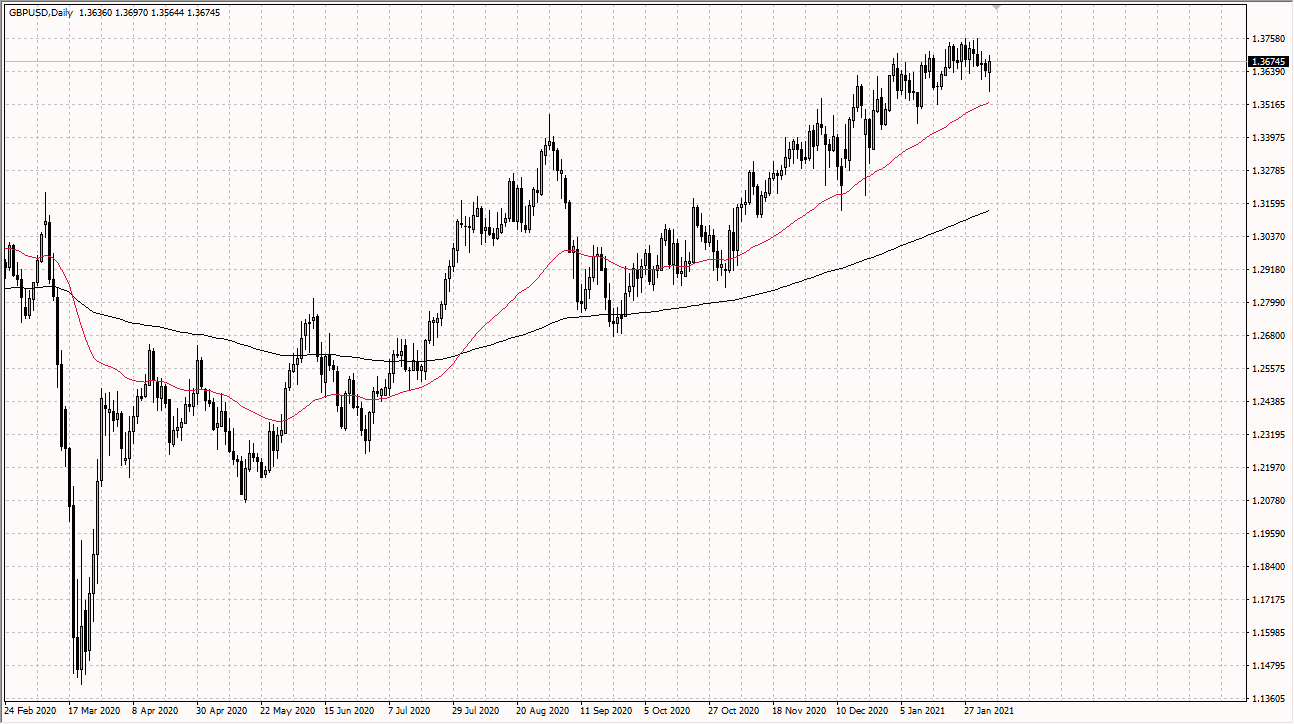Click the 1.14795 price axis label
1294x724 pixels.
[x=1267, y=666]
